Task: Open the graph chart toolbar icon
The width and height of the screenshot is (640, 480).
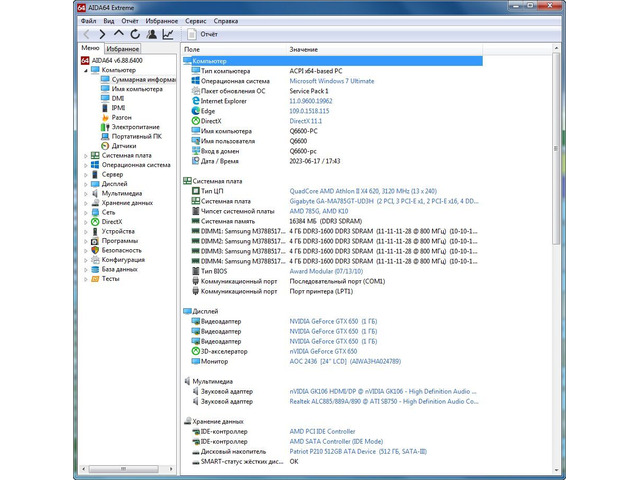Action: pyautogui.click(x=168, y=34)
